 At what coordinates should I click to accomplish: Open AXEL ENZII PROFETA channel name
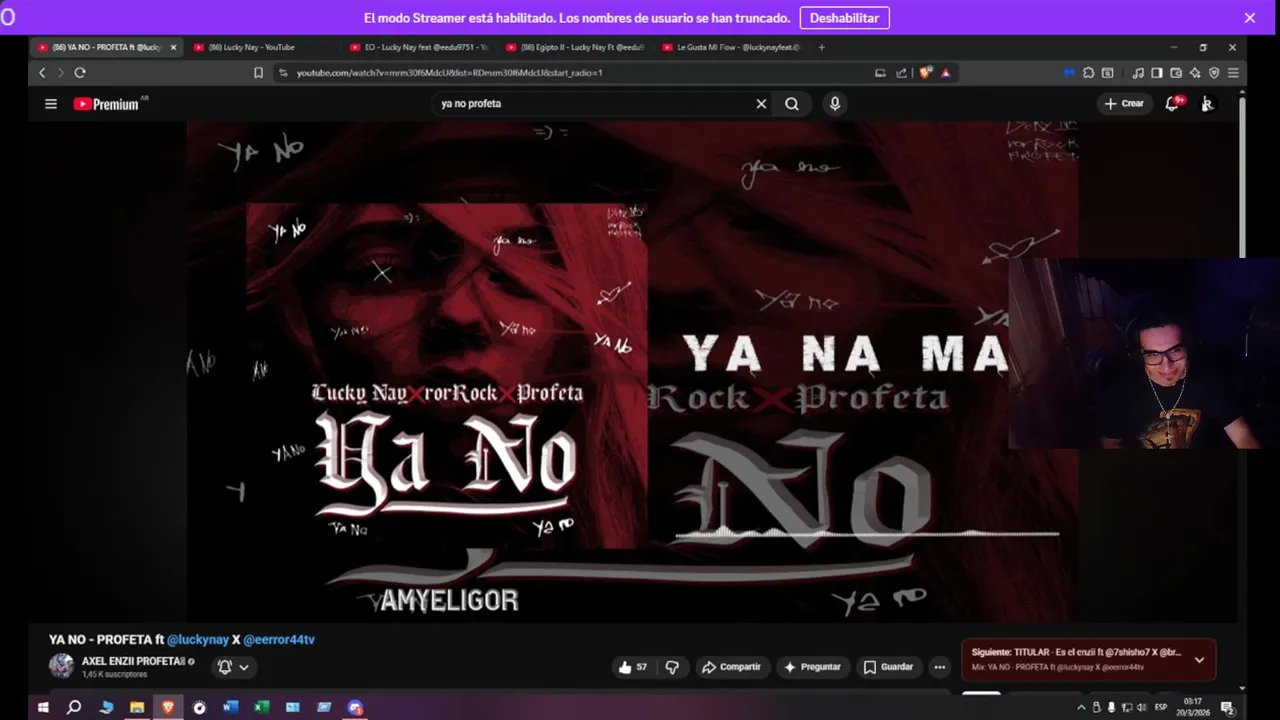(133, 661)
